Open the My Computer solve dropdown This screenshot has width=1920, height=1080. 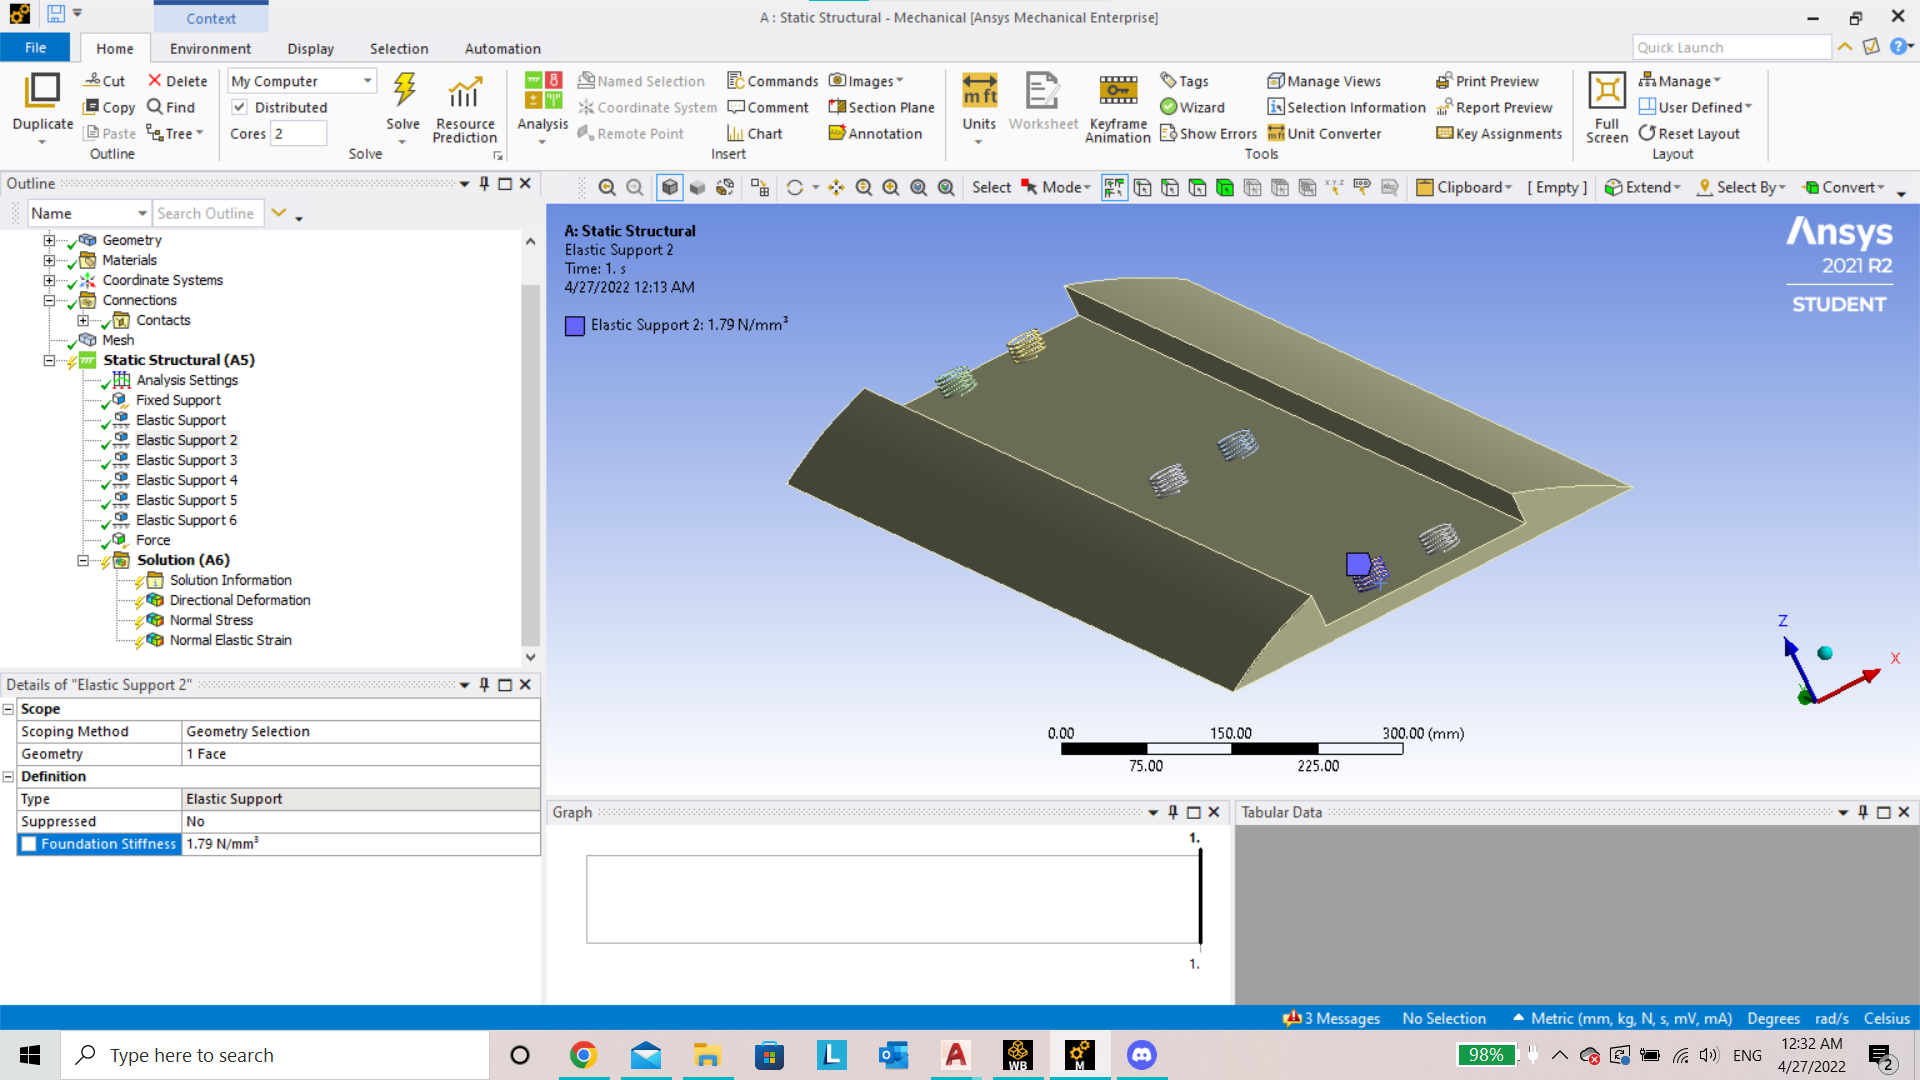367,81
